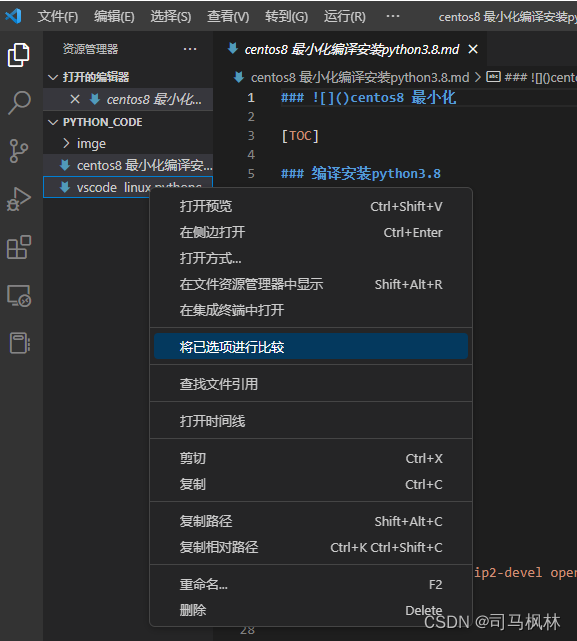Open the Extensions view
Viewport: 577px width, 641px height.
click(19, 247)
